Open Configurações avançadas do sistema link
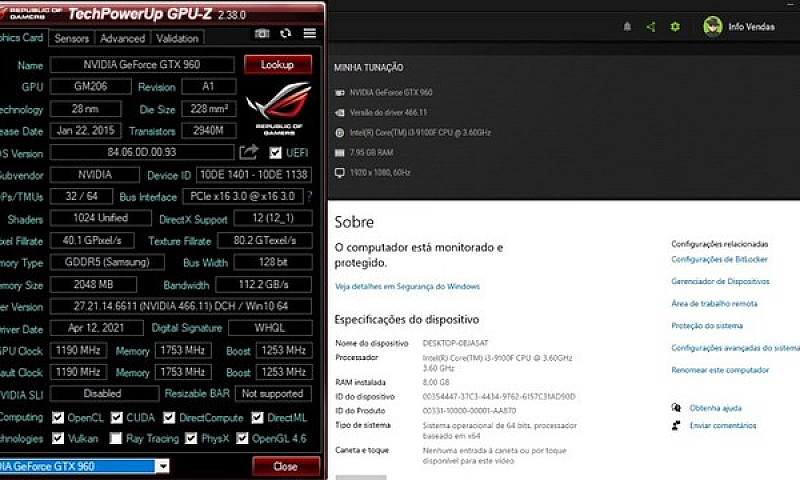Screen dimensions: 800x480 pos(735,348)
